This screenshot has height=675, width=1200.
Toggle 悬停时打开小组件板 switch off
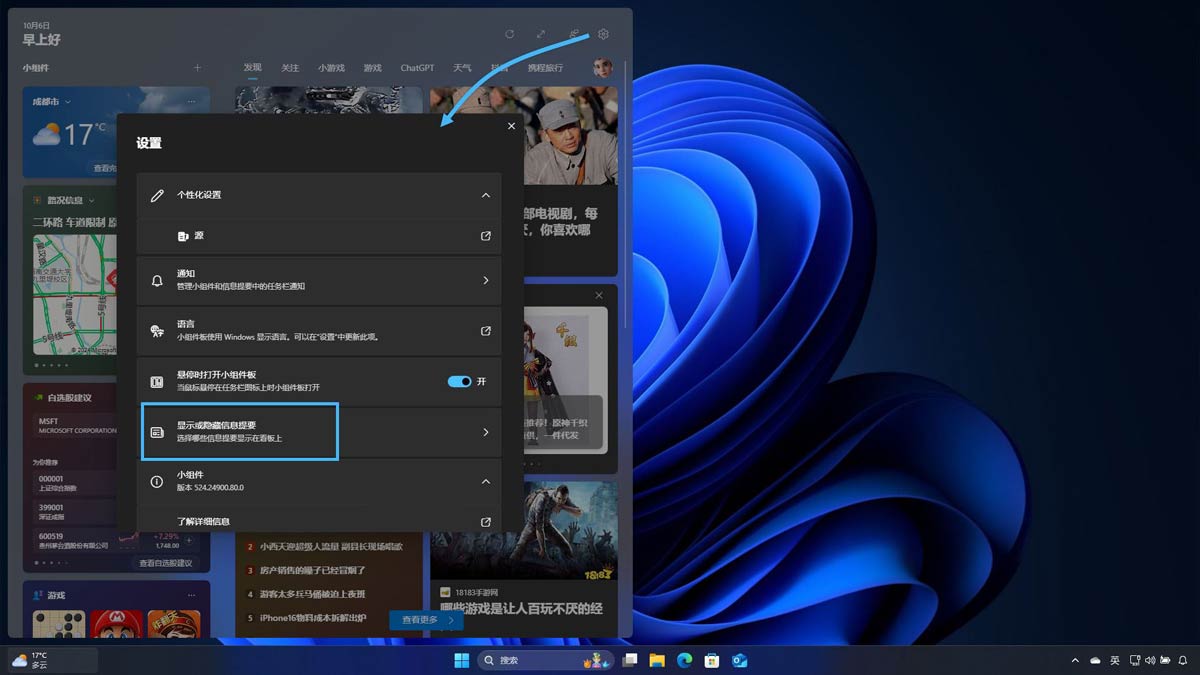[459, 382]
